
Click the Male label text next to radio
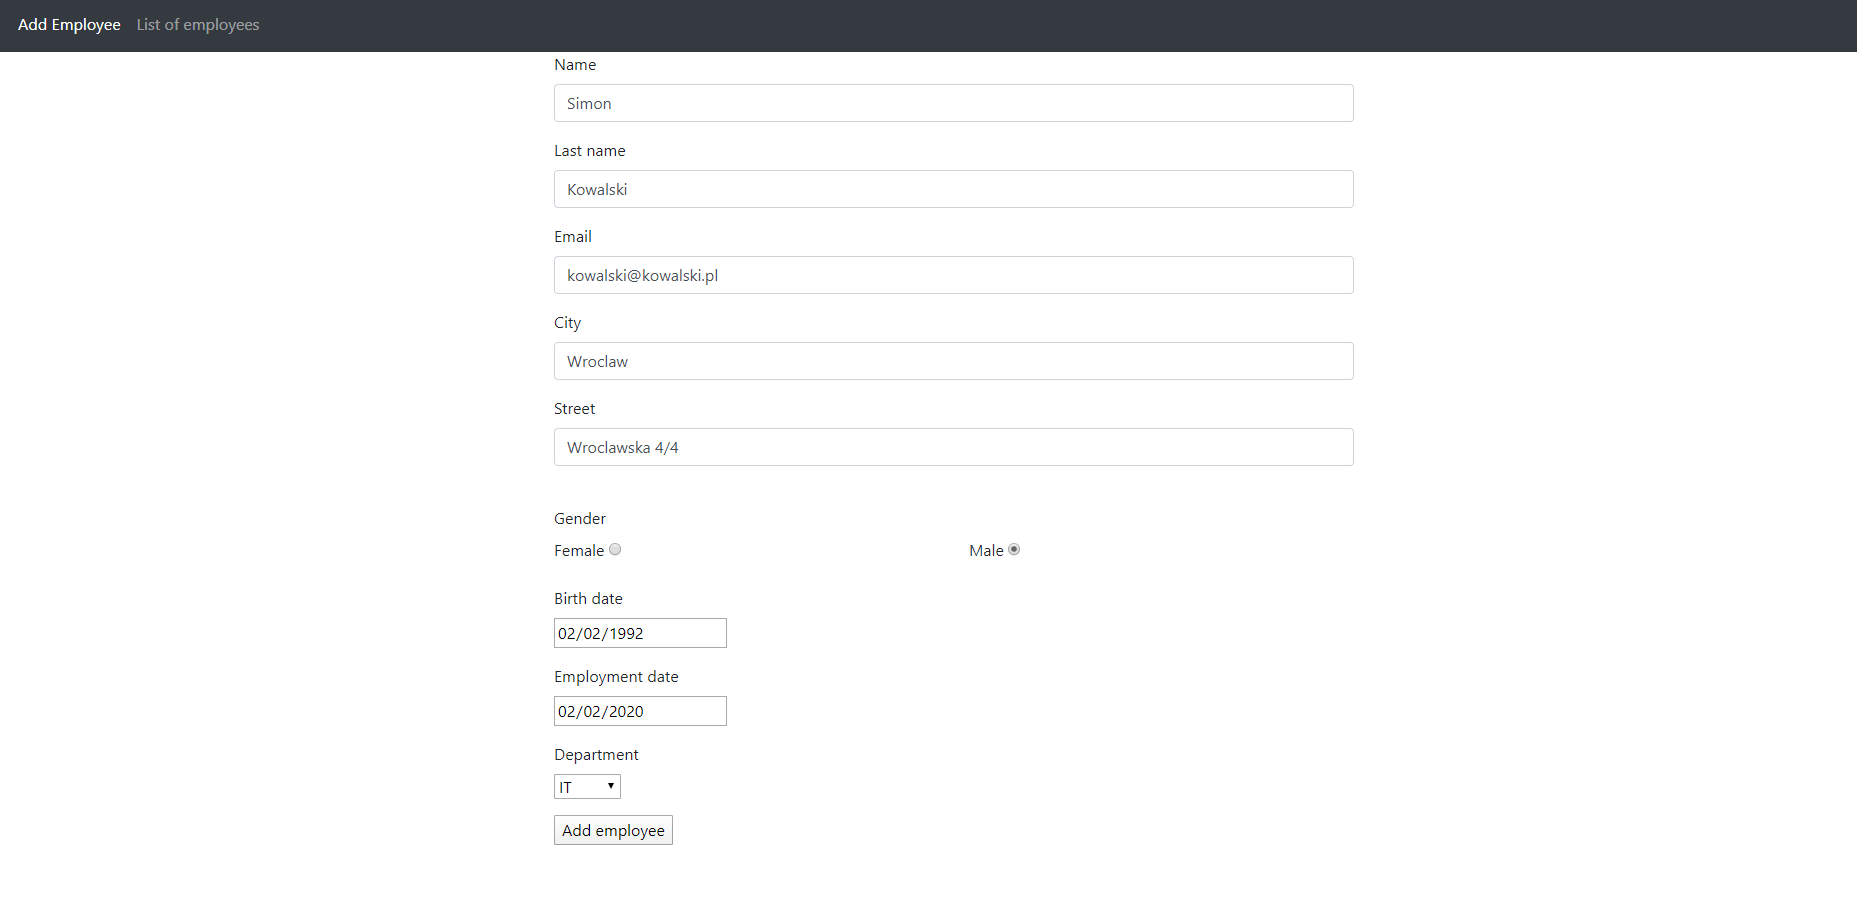tap(985, 549)
